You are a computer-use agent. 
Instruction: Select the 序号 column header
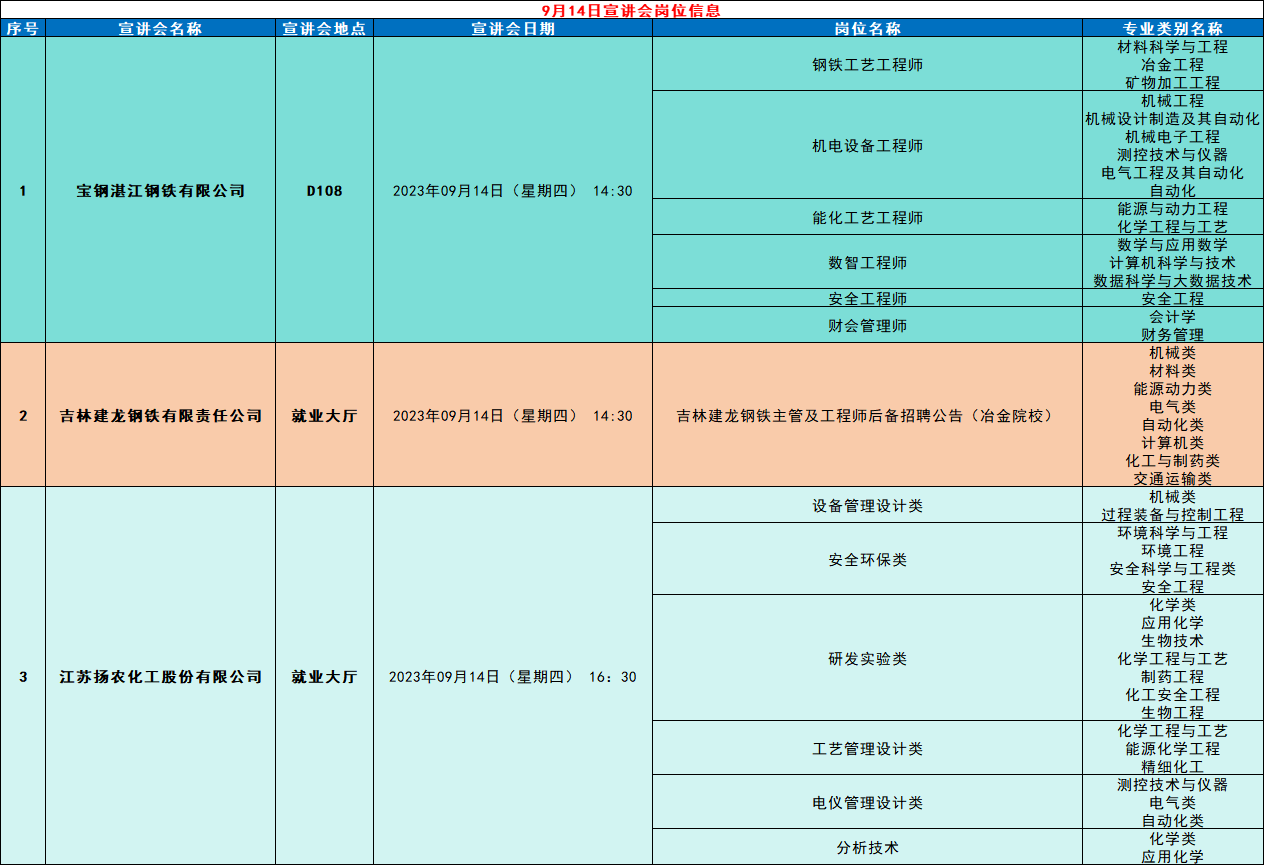tap(22, 29)
